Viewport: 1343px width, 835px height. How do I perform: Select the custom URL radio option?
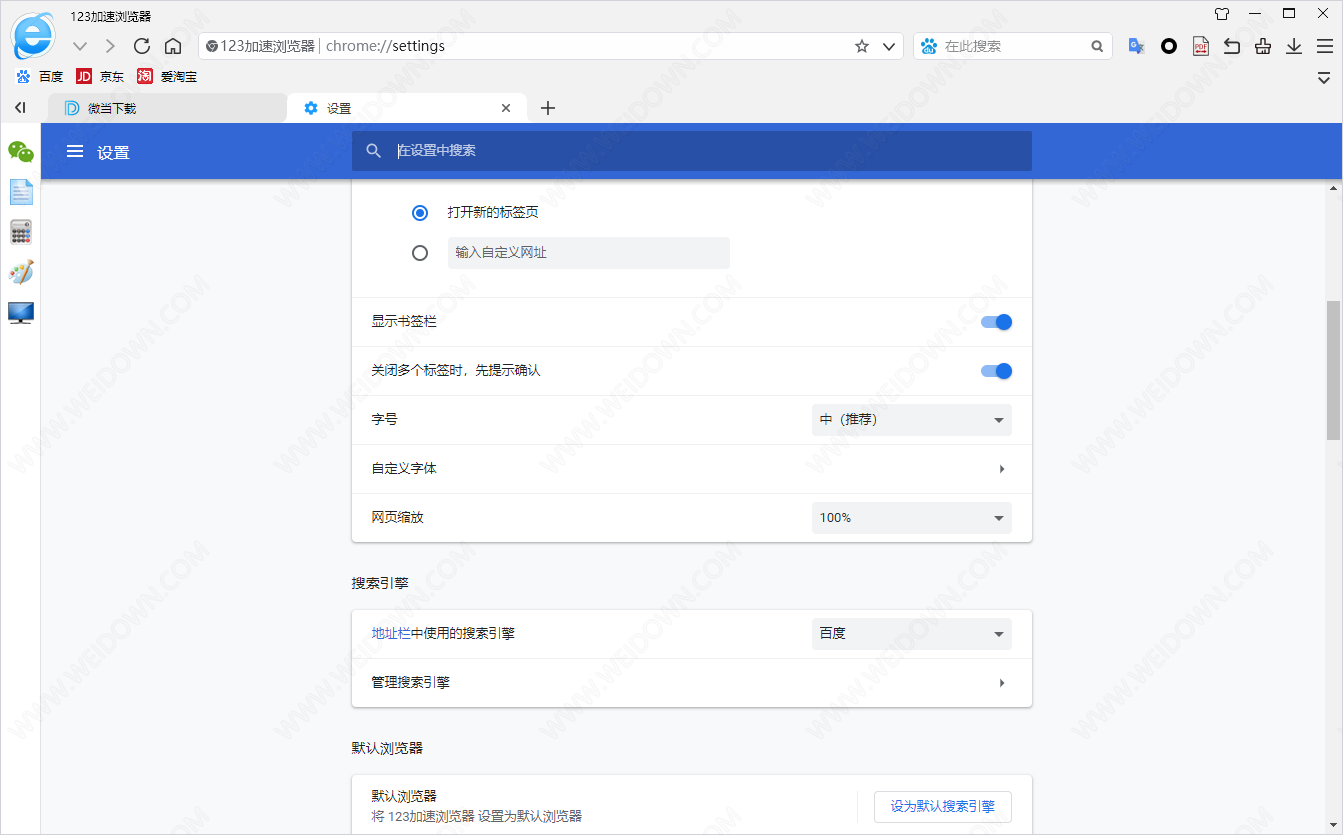420,253
